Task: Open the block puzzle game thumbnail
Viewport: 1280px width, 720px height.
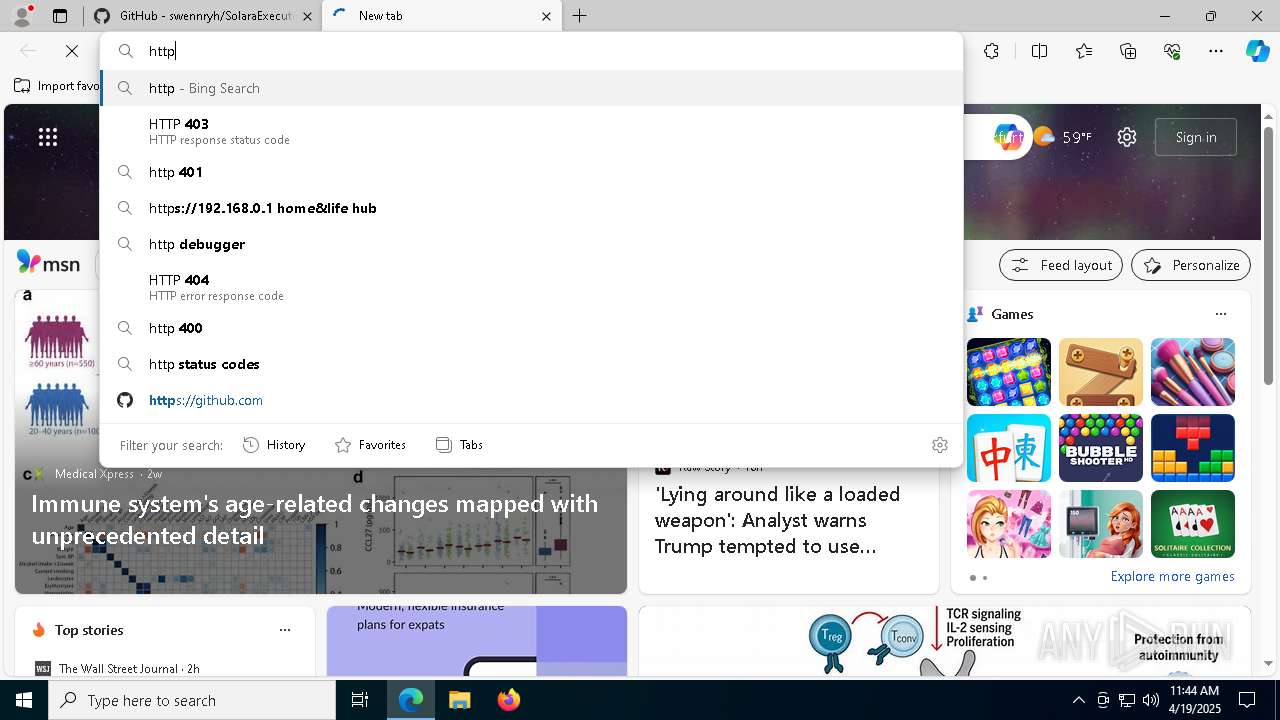Action: click(1193, 448)
